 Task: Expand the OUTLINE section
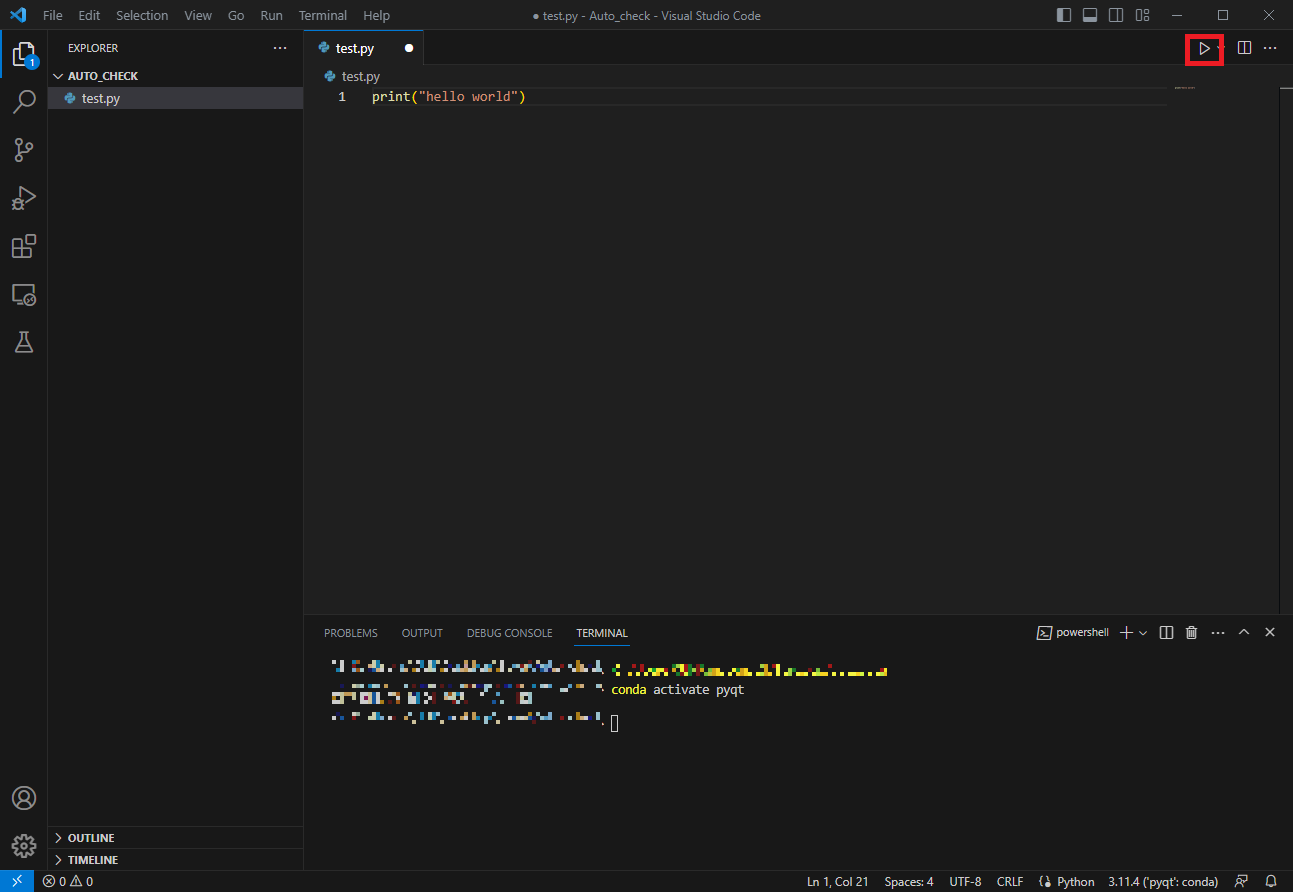point(175,838)
